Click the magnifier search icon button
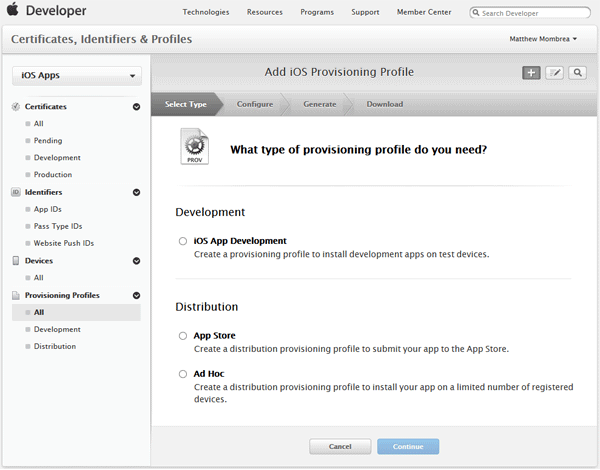Screen dimensions: 600x470 point(578,73)
